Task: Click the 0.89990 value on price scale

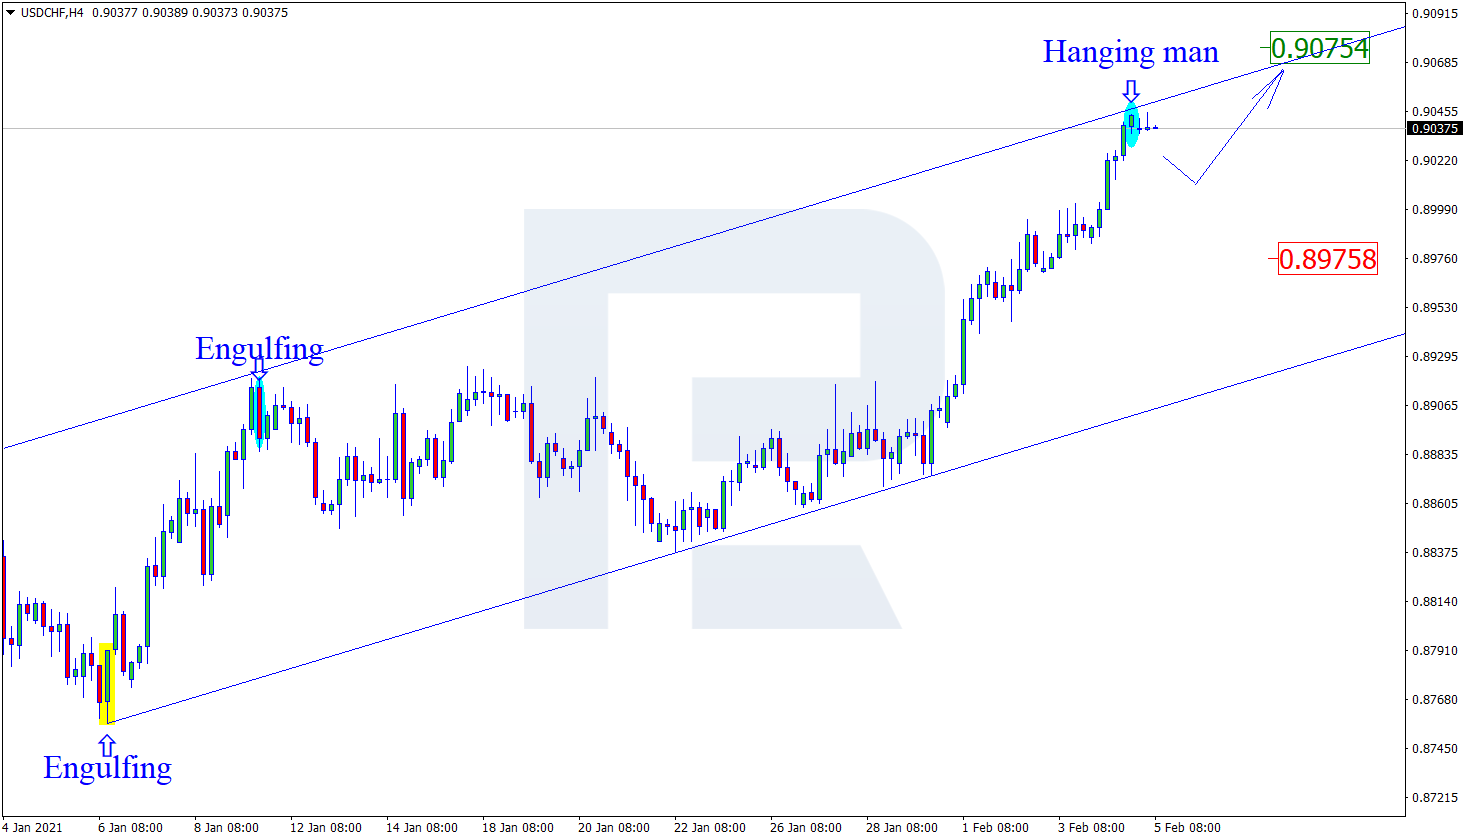Action: [1435, 210]
